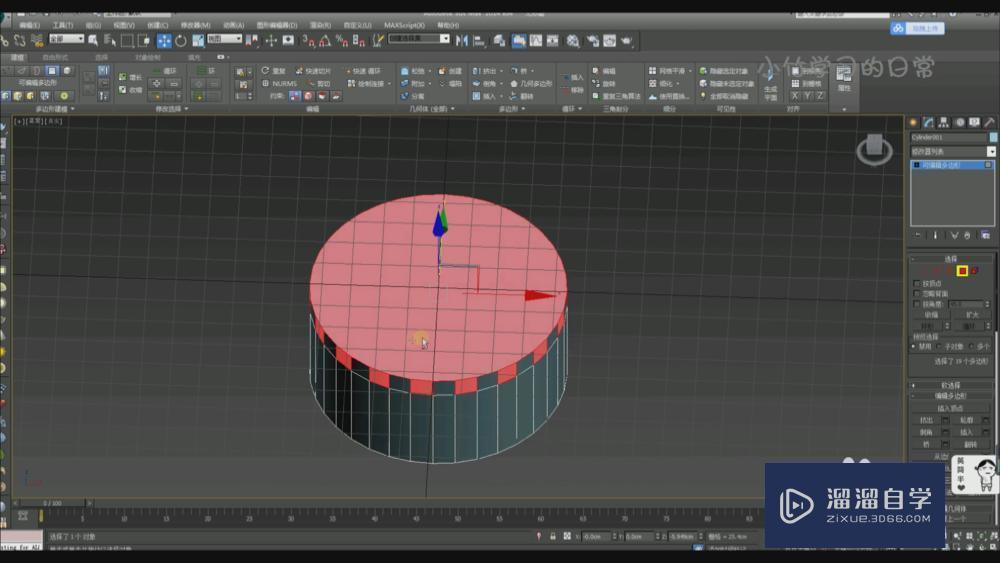The width and height of the screenshot is (1000, 563).
Task: Expand the 多边形建模 ribbon panel
Action: 55,109
